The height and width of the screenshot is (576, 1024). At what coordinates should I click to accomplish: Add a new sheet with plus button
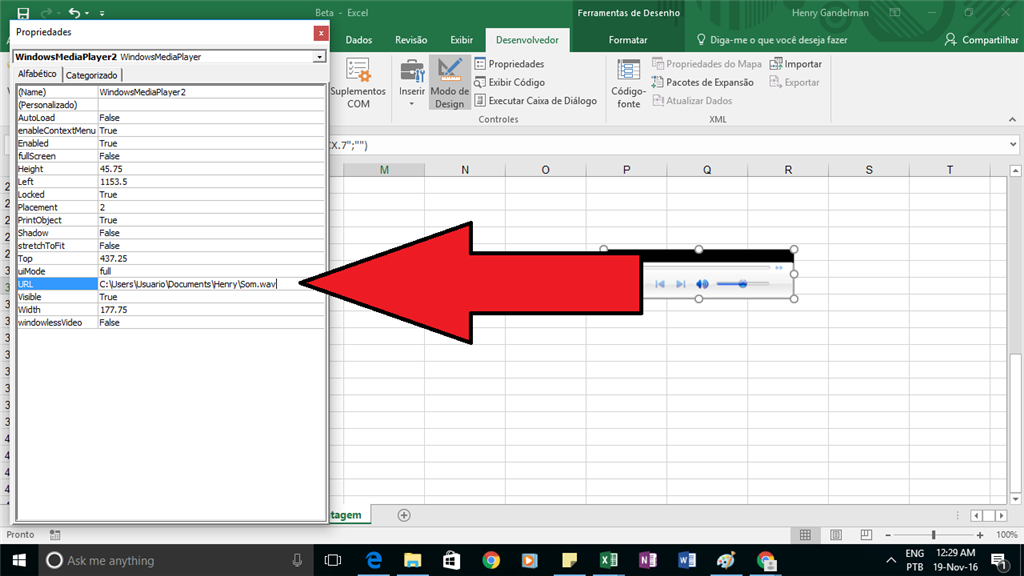pos(404,515)
